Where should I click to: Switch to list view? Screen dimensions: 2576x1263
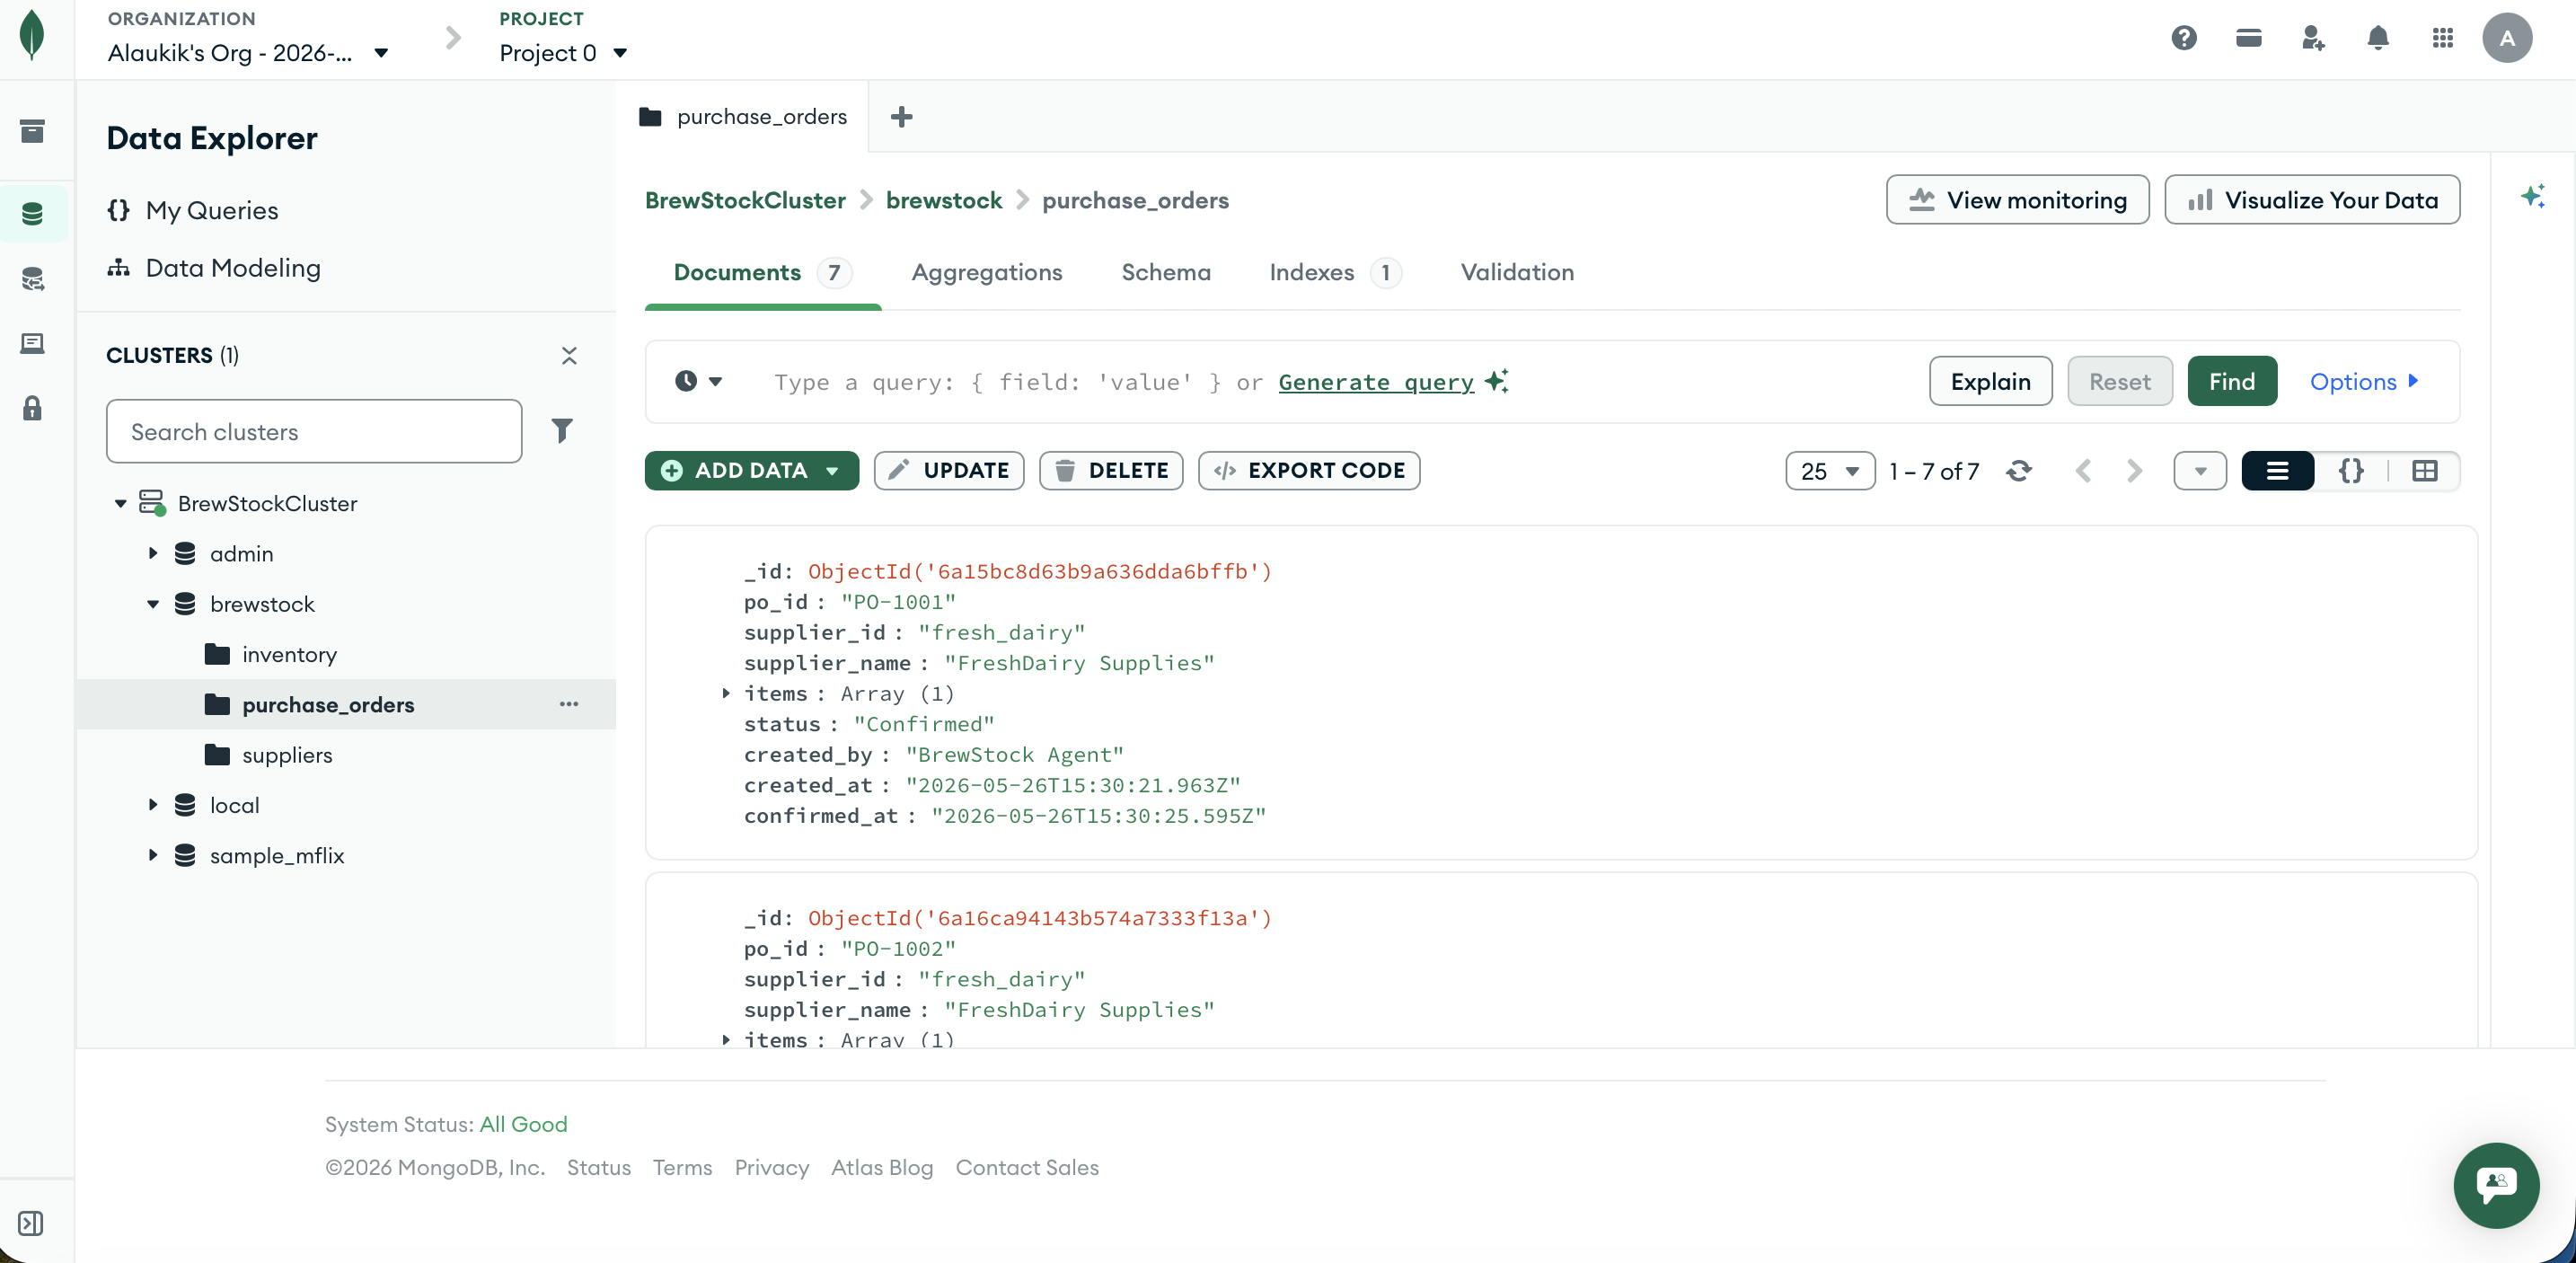point(2277,471)
